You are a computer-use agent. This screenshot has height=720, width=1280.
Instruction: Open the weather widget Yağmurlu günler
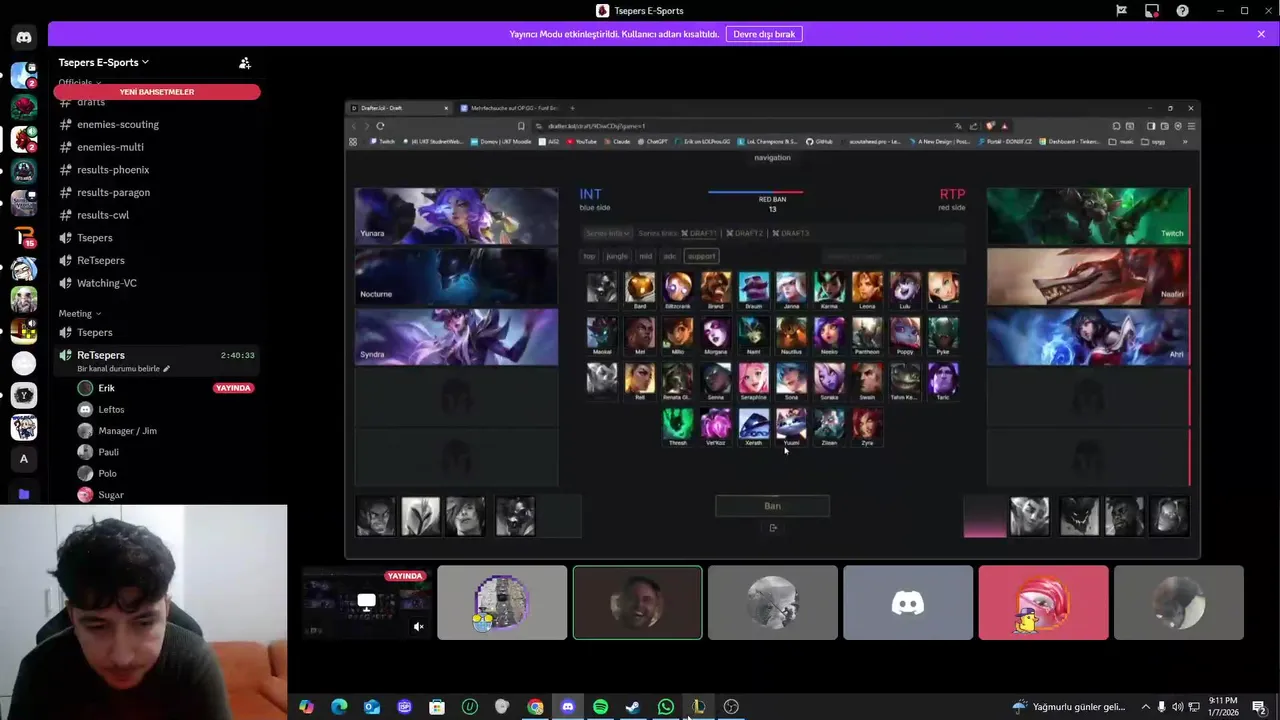tap(1068, 707)
